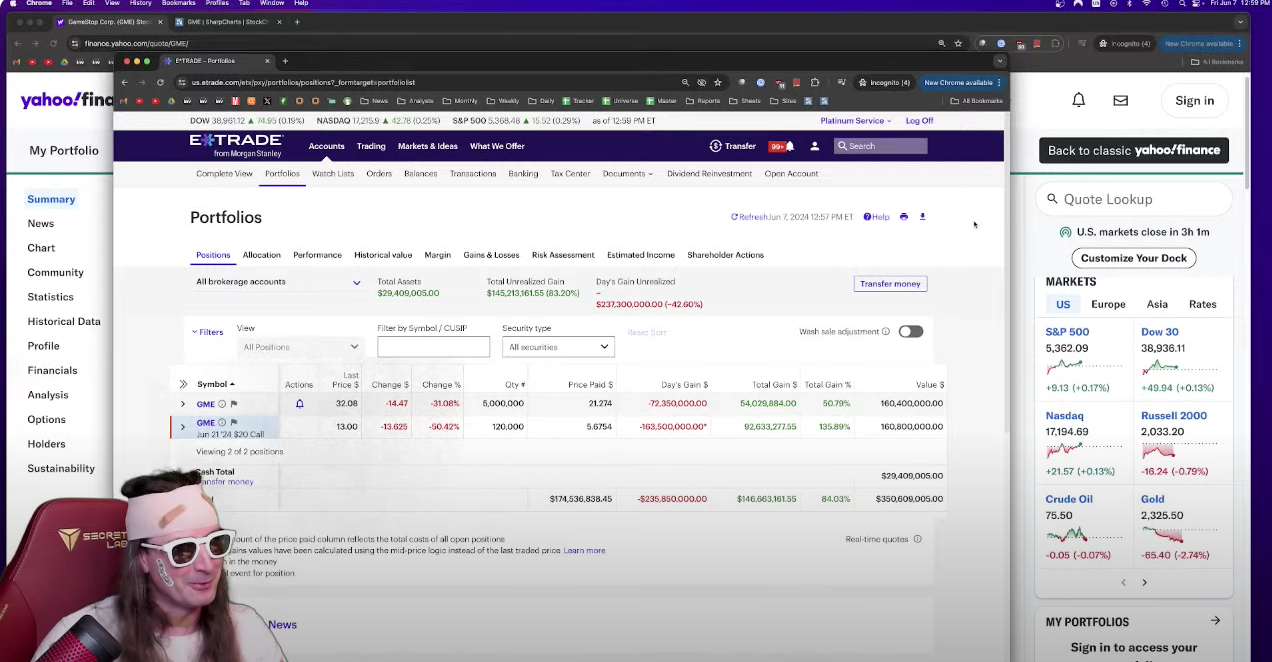Open the Chrome History menu in the menu bar
The width and height of the screenshot is (1272, 662).
coord(140,4)
